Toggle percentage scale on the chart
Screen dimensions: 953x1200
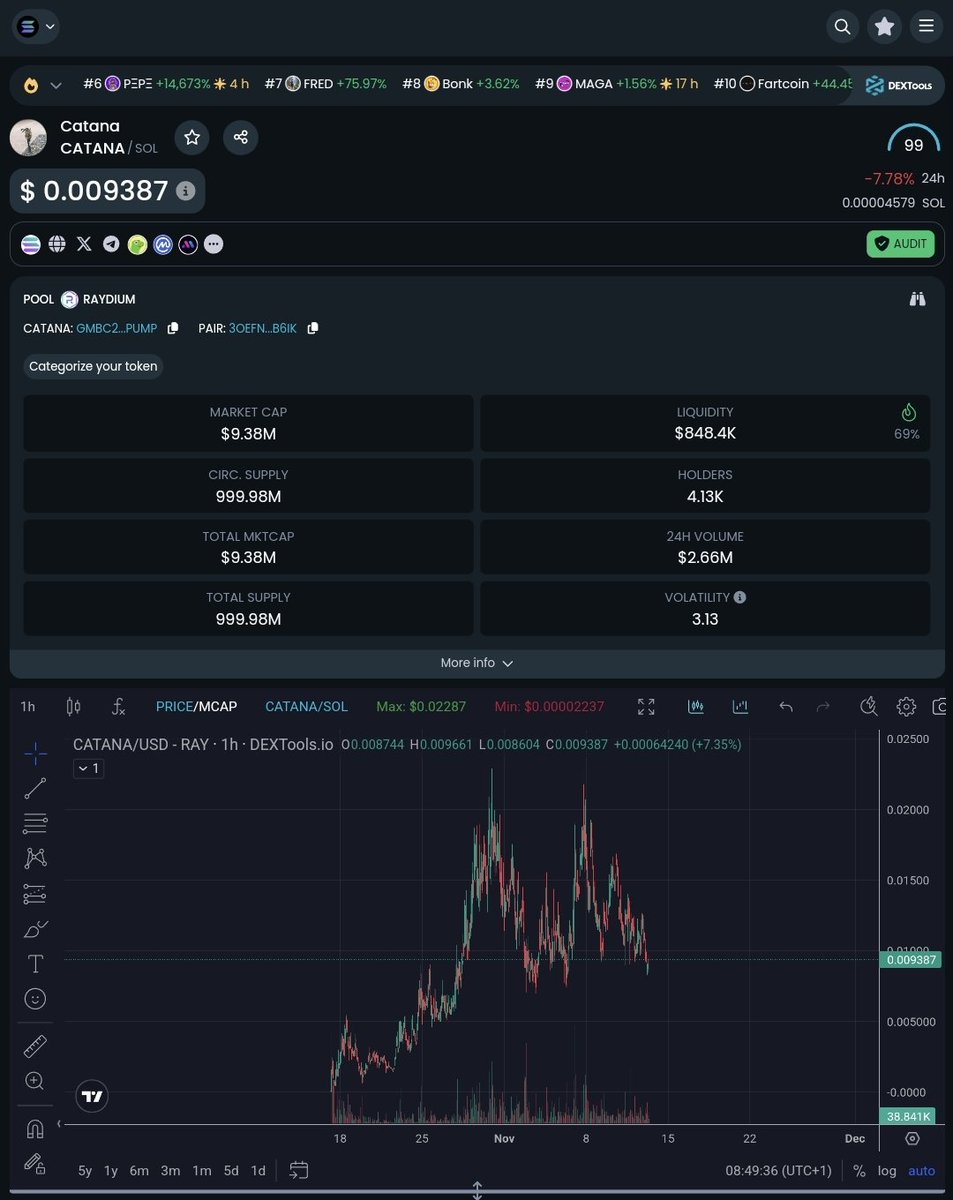pyautogui.click(x=858, y=1170)
